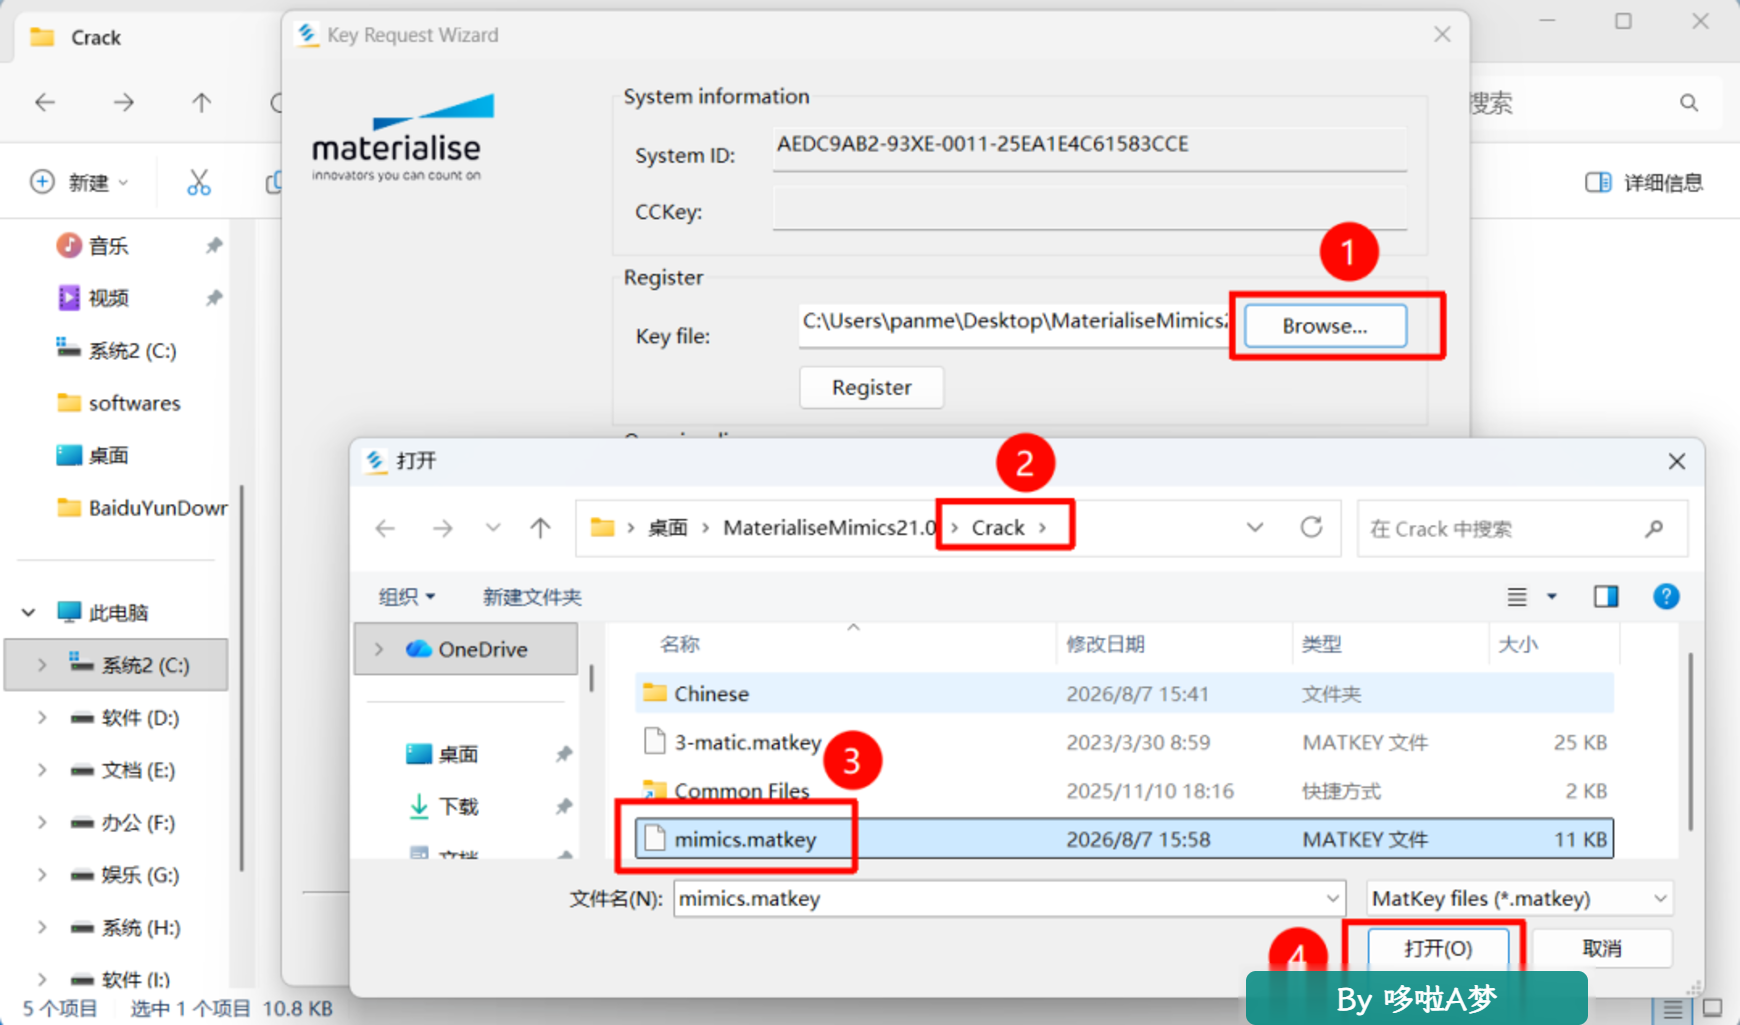Click the Key file path field
Viewport: 1740px width, 1025px height.
coord(1014,325)
